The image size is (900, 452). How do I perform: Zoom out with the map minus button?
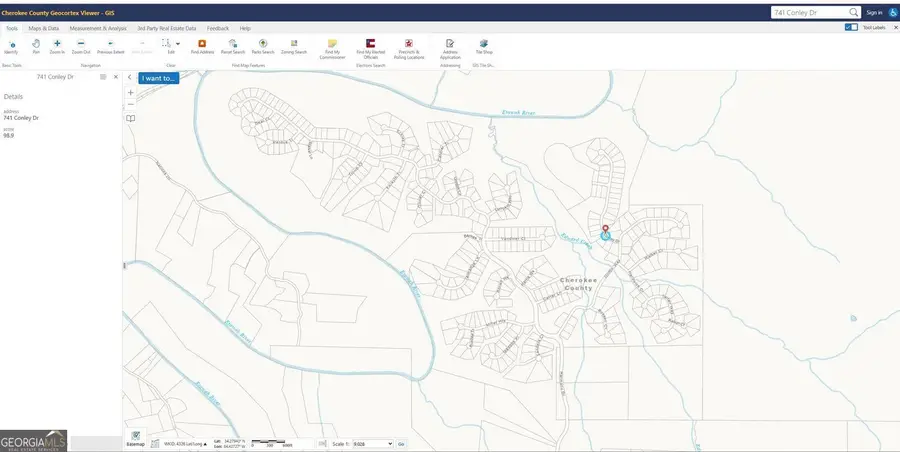point(131,104)
